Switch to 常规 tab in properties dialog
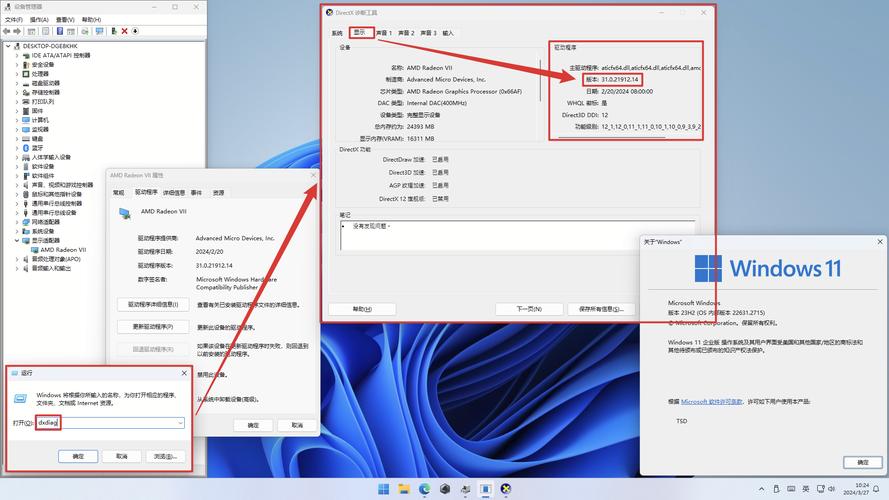The height and width of the screenshot is (500, 889). coord(118,193)
